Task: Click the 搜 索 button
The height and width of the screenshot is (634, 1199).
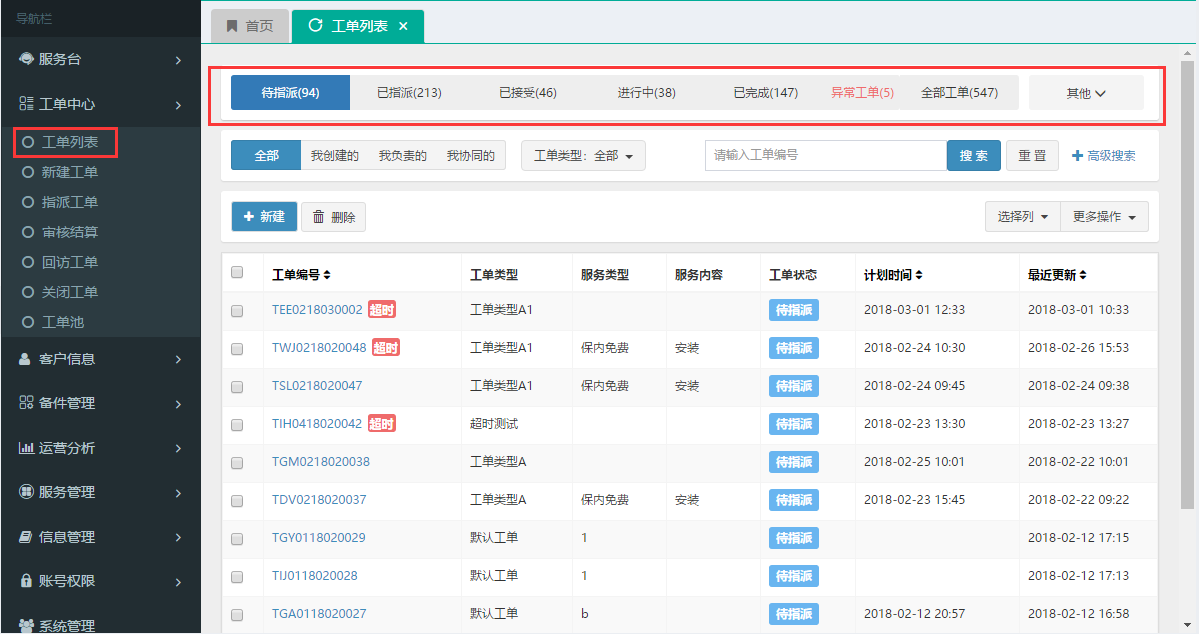Action: [973, 155]
